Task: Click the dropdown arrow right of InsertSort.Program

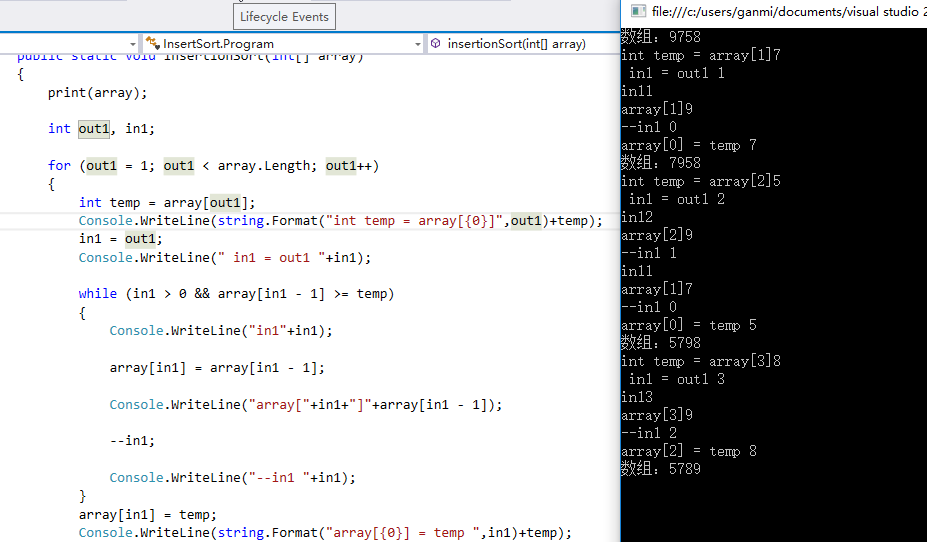Action: click(x=417, y=44)
